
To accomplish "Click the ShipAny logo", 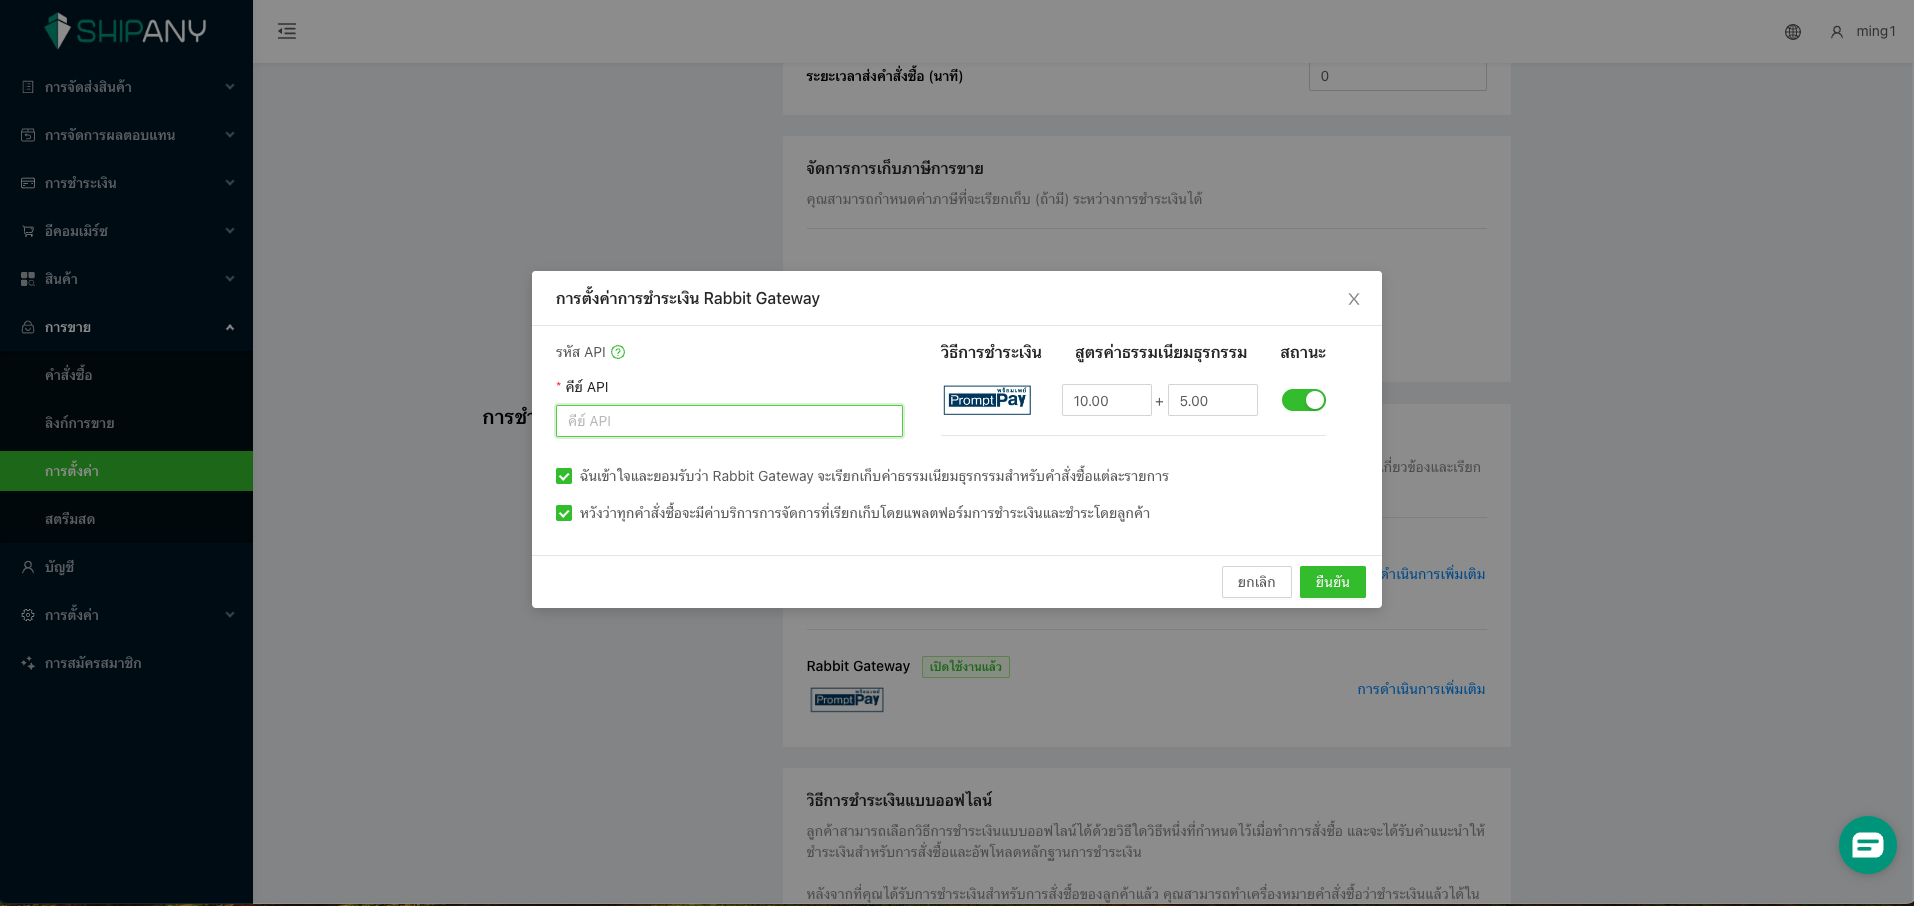I will (x=126, y=31).
